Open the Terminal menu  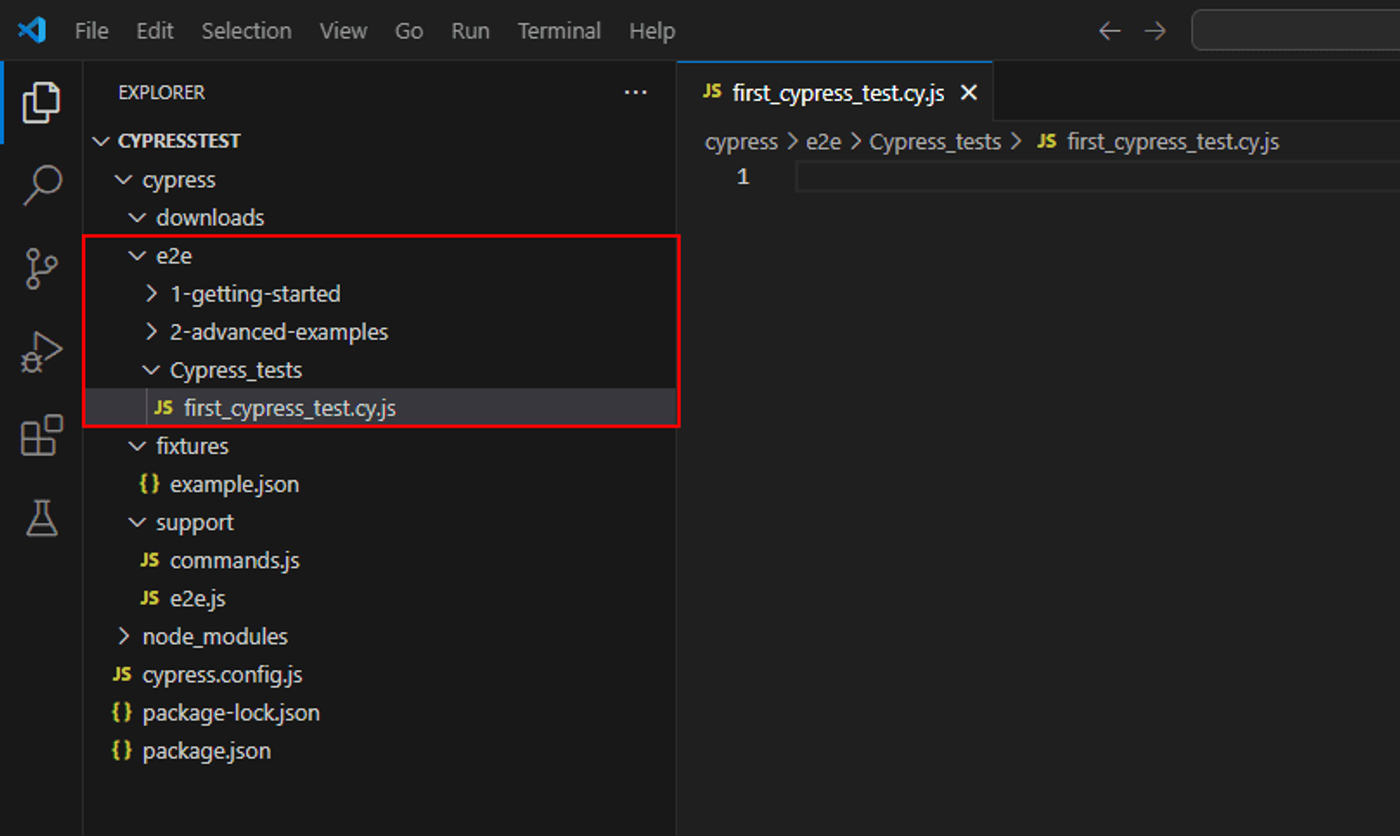559,31
